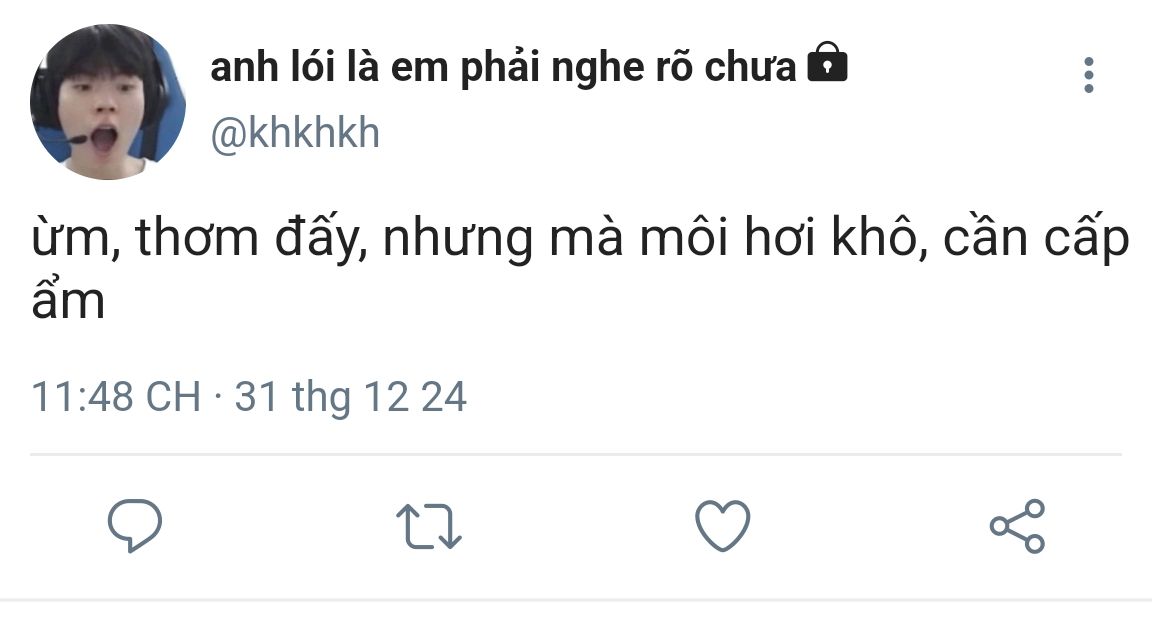Click the divider line below the timestamp
The width and height of the screenshot is (1152, 618).
tap(576, 455)
